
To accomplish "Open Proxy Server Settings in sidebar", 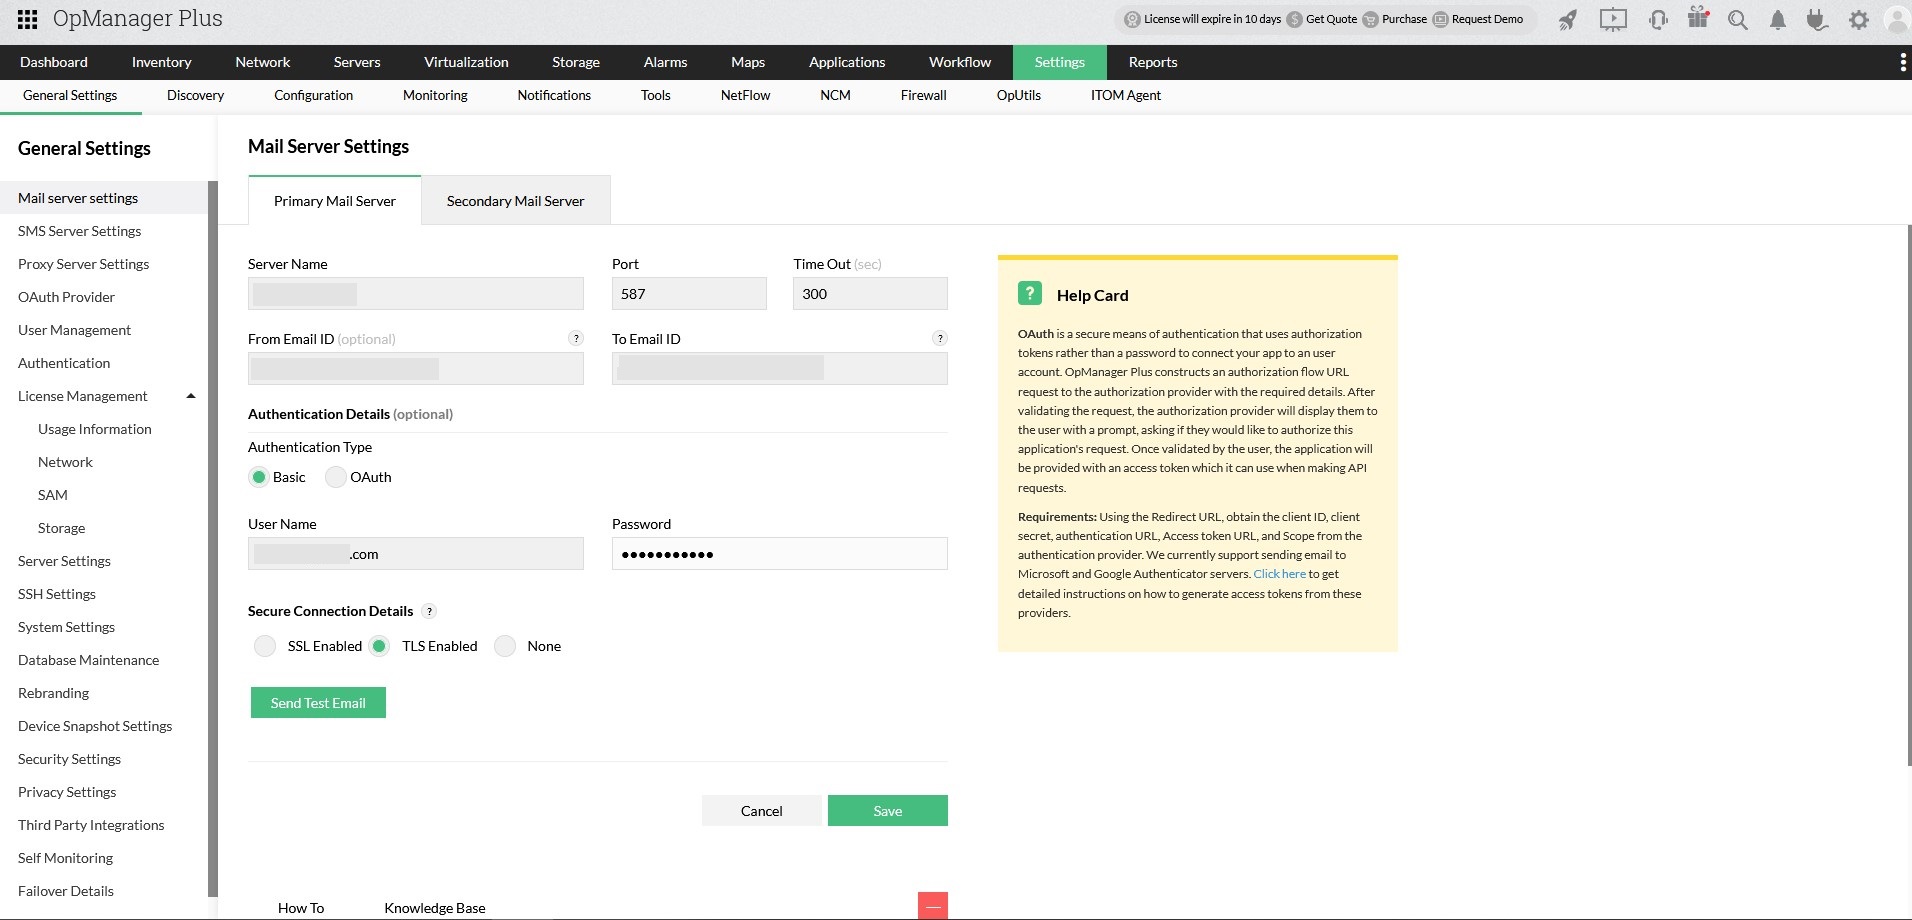I will tap(84, 264).
